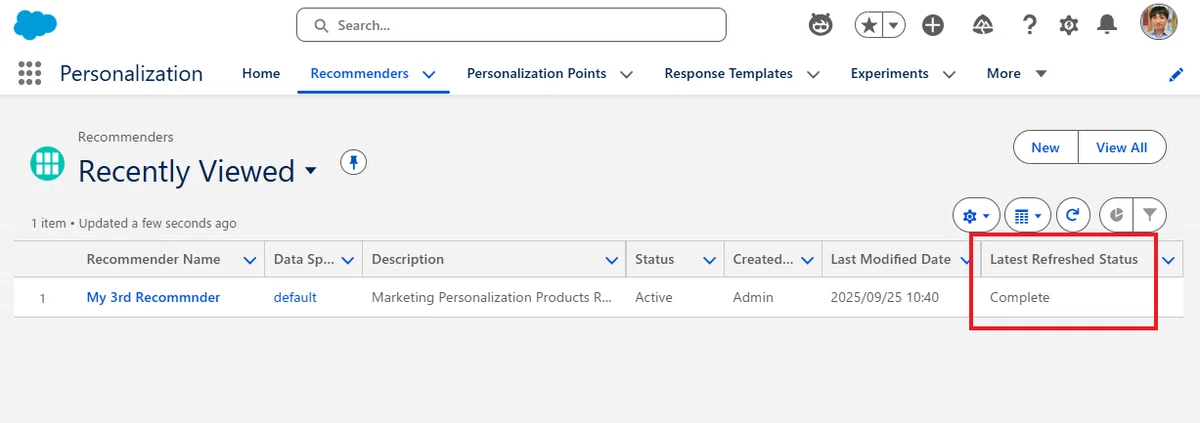Expand the Experiments tab chevron

pos(949,74)
